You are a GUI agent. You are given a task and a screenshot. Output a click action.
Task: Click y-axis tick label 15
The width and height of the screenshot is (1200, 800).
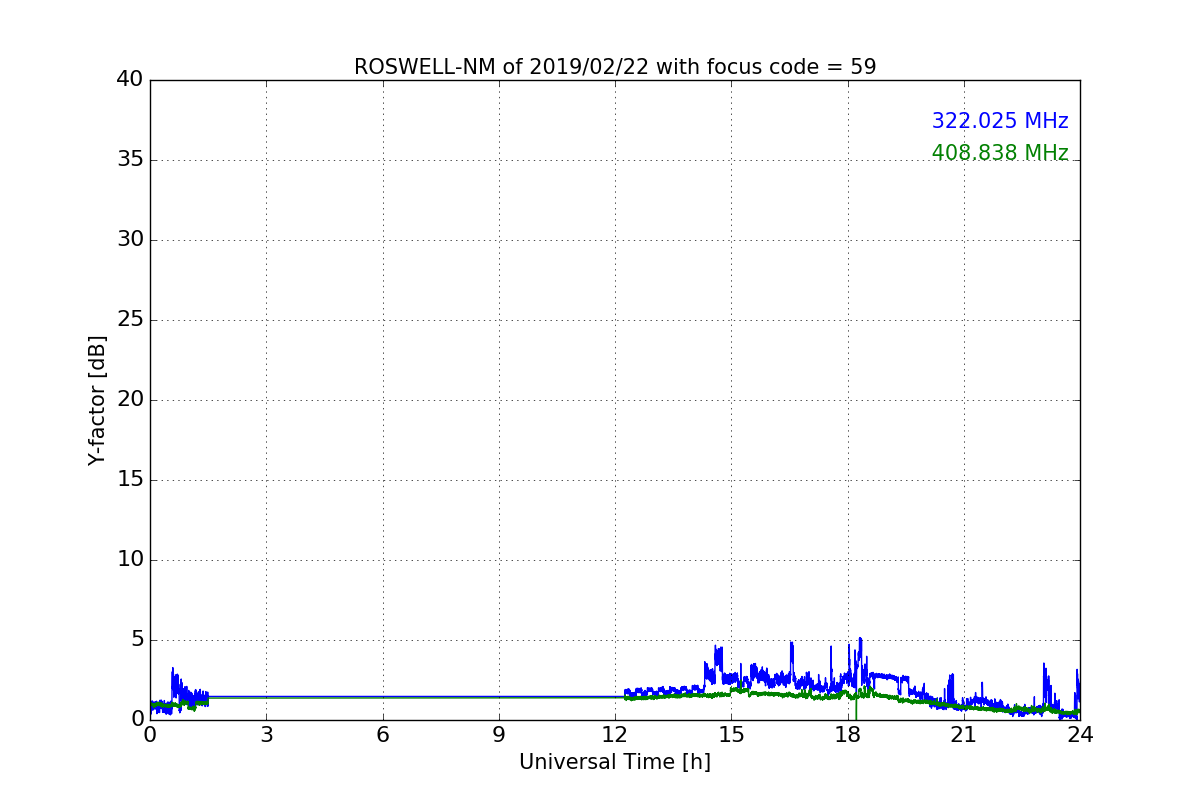coord(130,479)
